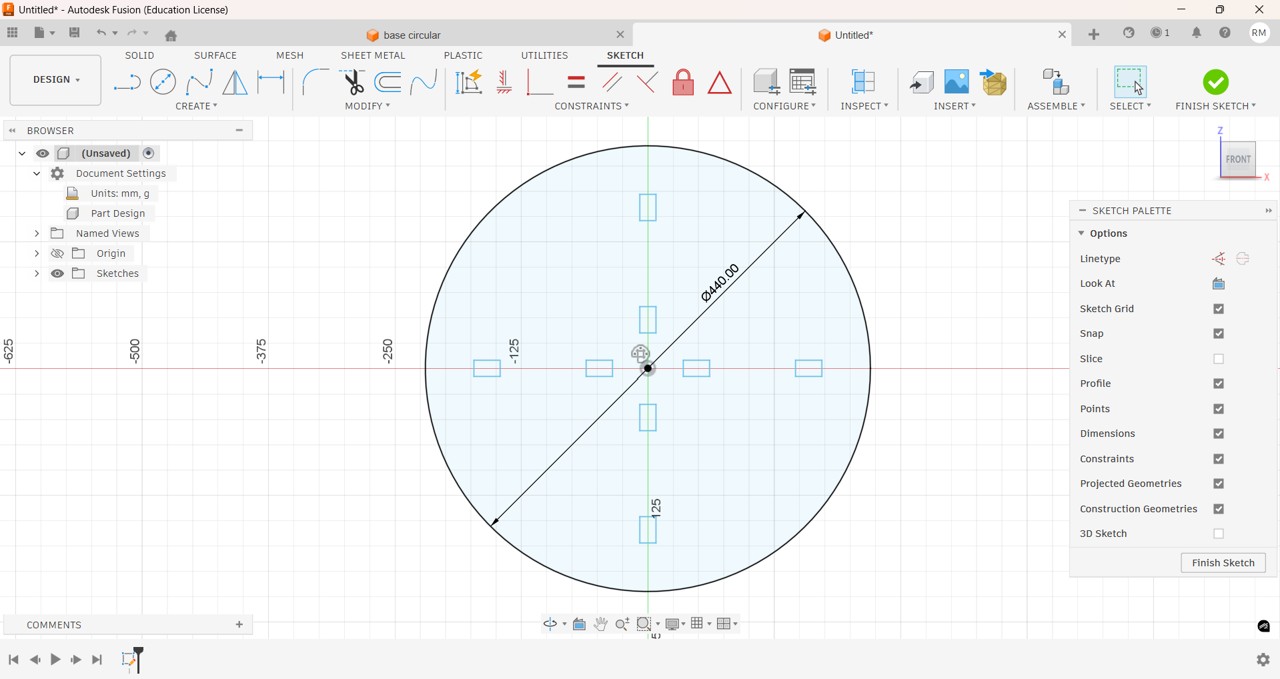This screenshot has width=1280, height=679.
Task: Open timeline settings gear
Action: [x=1263, y=660]
